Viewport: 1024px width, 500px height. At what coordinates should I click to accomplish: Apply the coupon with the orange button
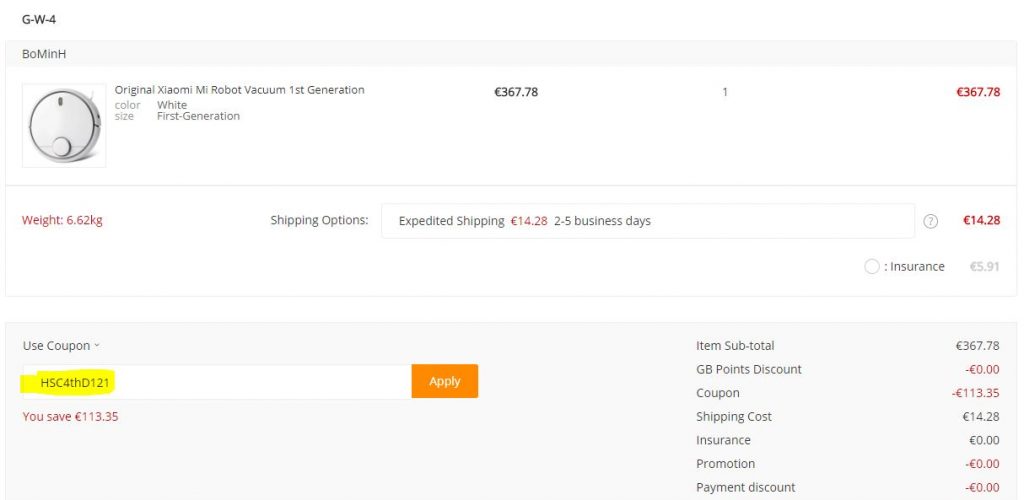[x=445, y=381]
